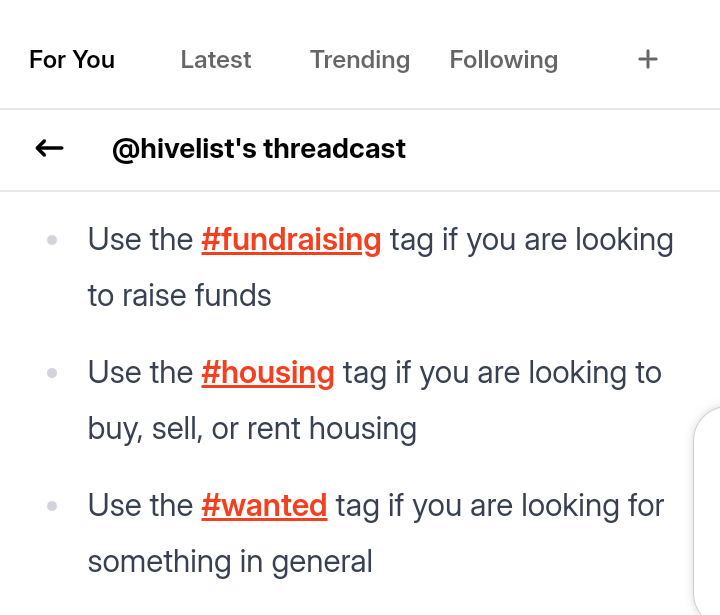This screenshot has width=720, height=615.
Task: Click the @hivelist's threadcast heading
Action: click(259, 149)
